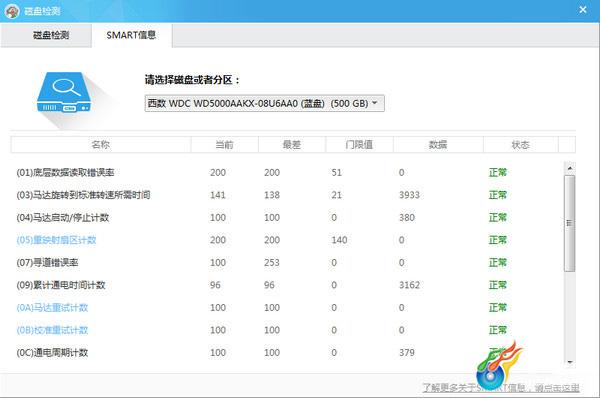Sort by the 当前 column header

[224, 145]
